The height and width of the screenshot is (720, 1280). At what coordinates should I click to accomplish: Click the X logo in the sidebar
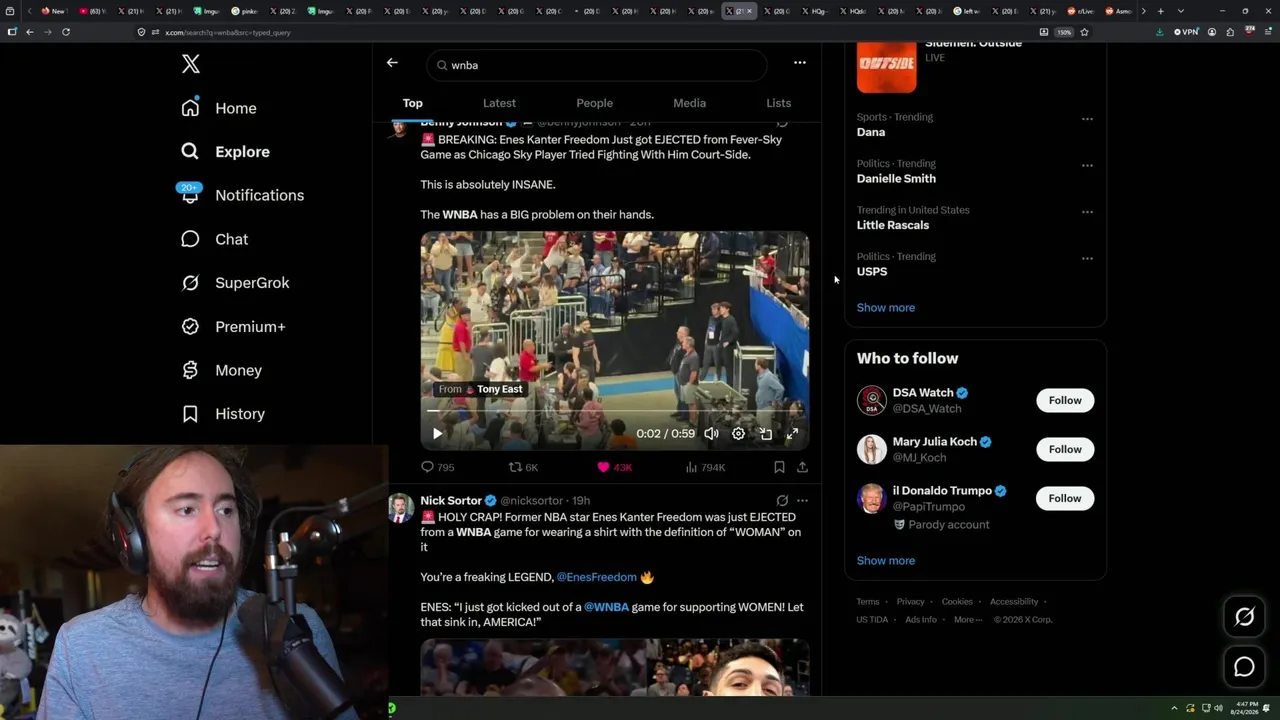[191, 65]
